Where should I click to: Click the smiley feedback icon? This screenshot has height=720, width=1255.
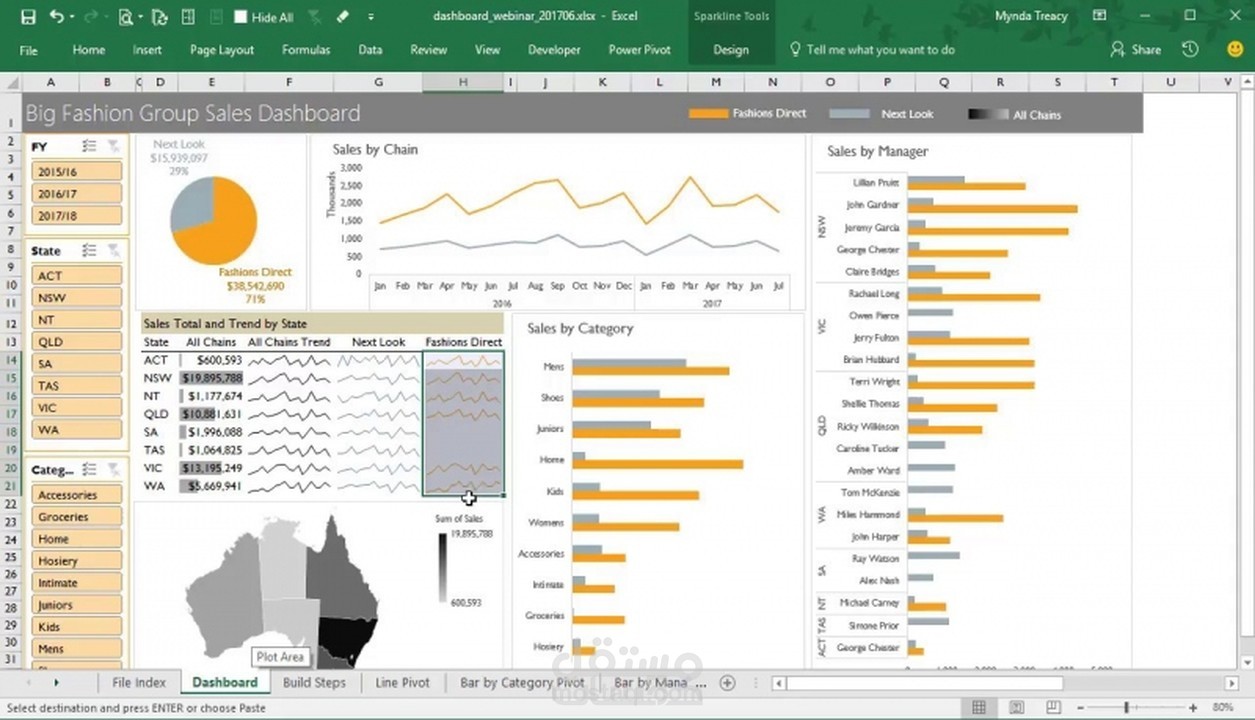[1235, 49]
